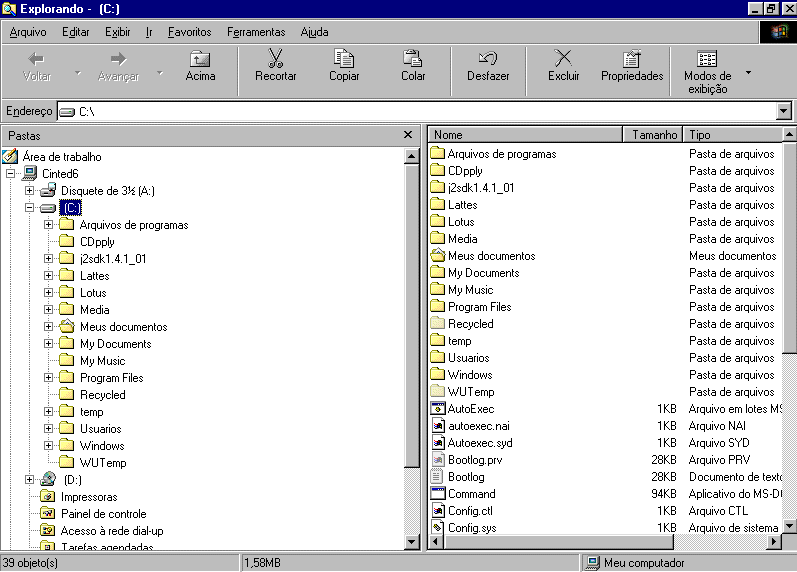This screenshot has height=572, width=797.
Task: Sort by the Tamanho column header
Action: coord(653,135)
